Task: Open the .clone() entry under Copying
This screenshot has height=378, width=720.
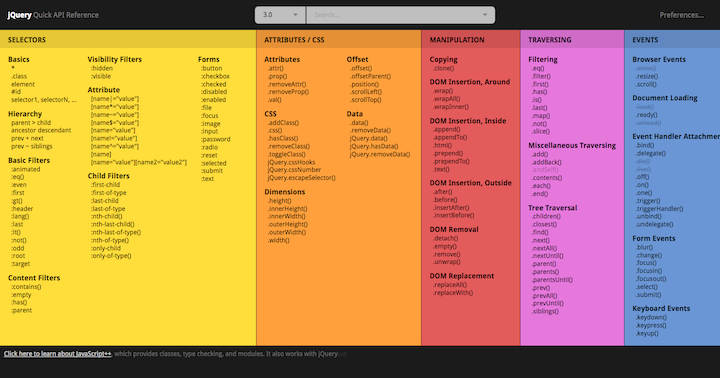Action: (x=444, y=68)
